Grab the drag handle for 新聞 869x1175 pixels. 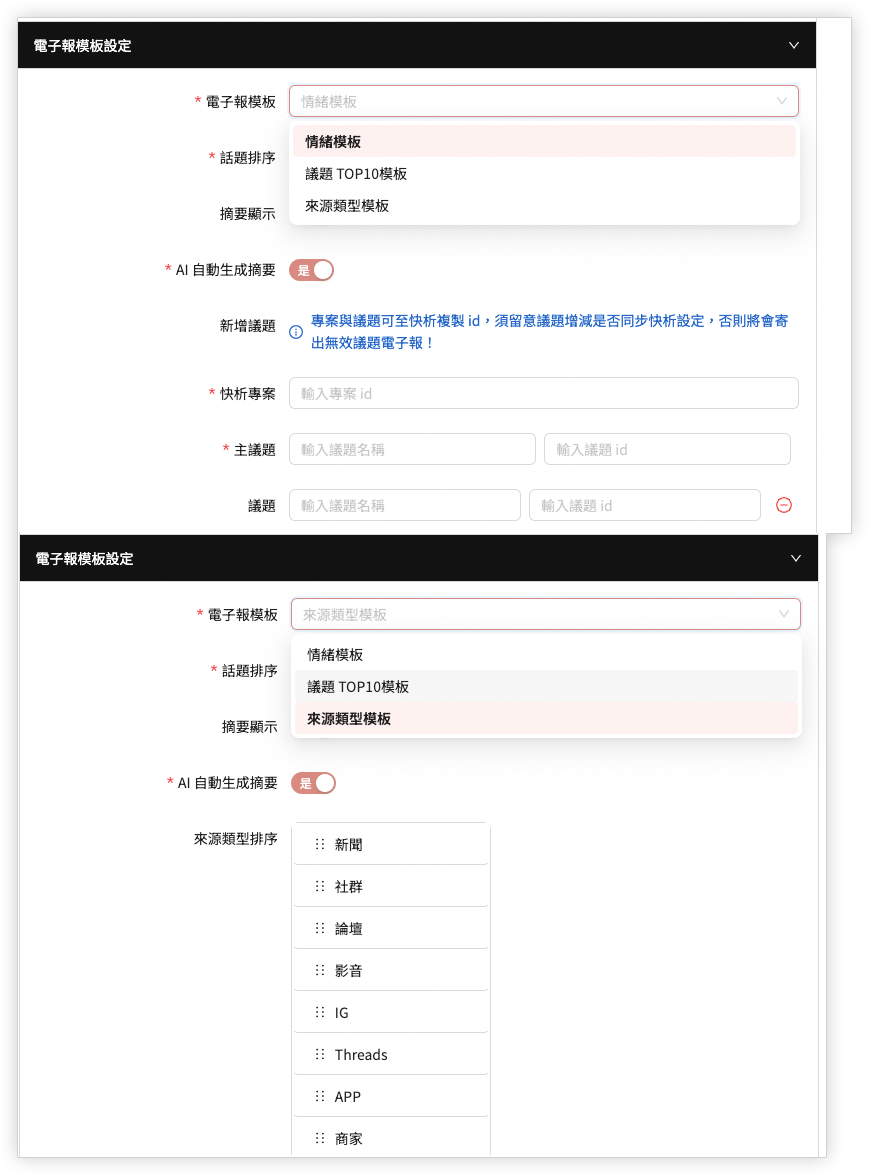320,845
